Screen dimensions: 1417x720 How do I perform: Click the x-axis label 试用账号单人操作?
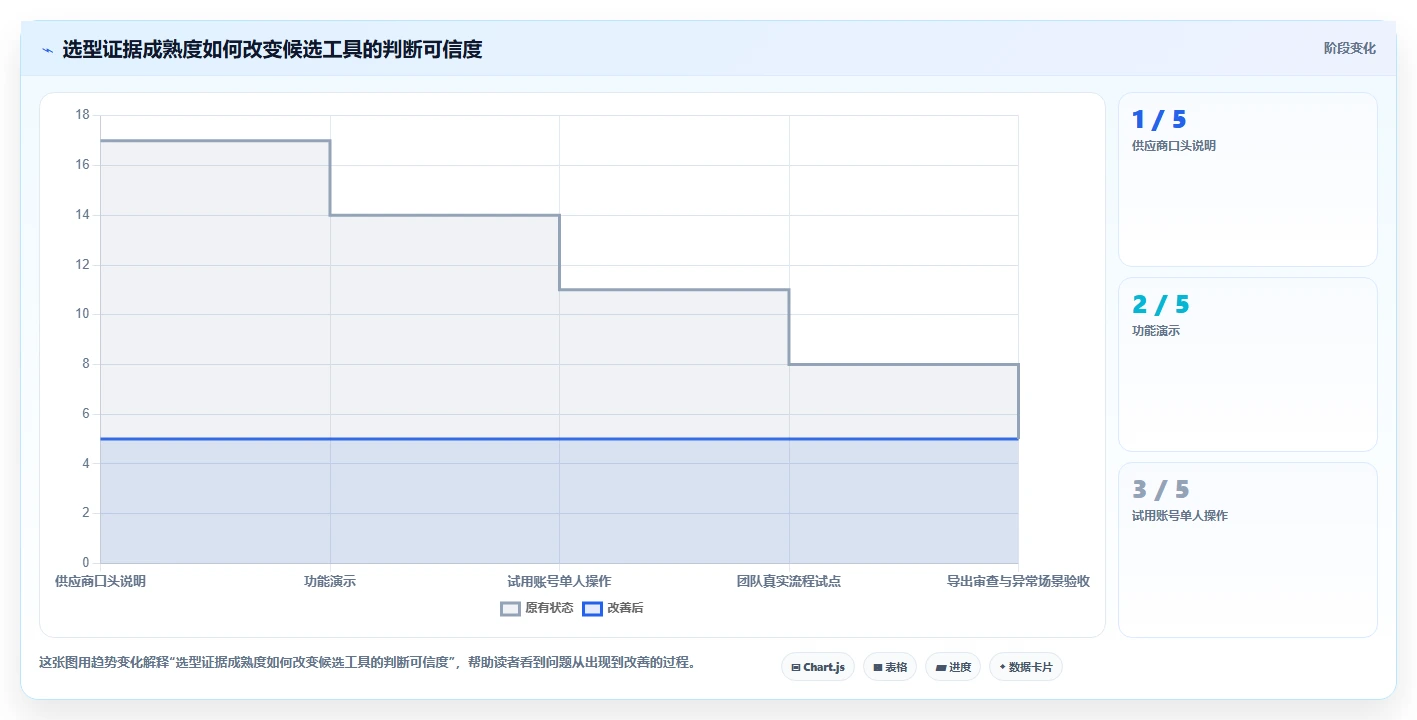[x=559, y=581]
